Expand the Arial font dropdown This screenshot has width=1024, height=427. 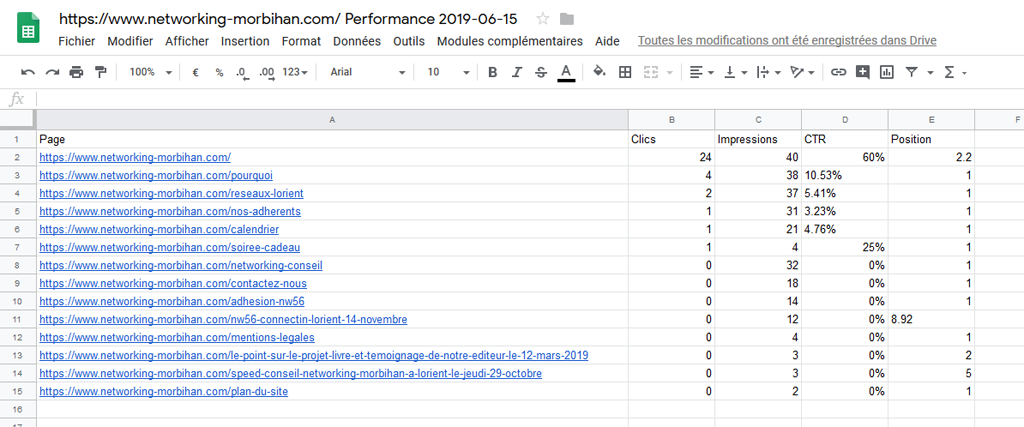click(368, 72)
